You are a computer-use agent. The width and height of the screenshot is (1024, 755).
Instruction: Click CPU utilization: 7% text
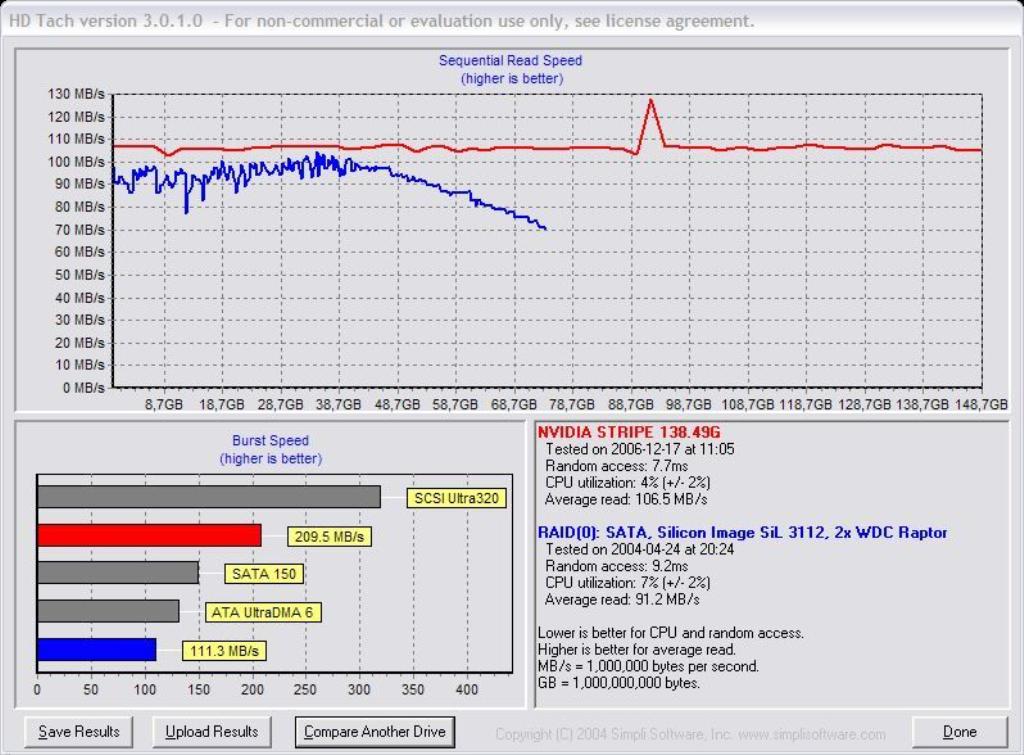(628, 583)
